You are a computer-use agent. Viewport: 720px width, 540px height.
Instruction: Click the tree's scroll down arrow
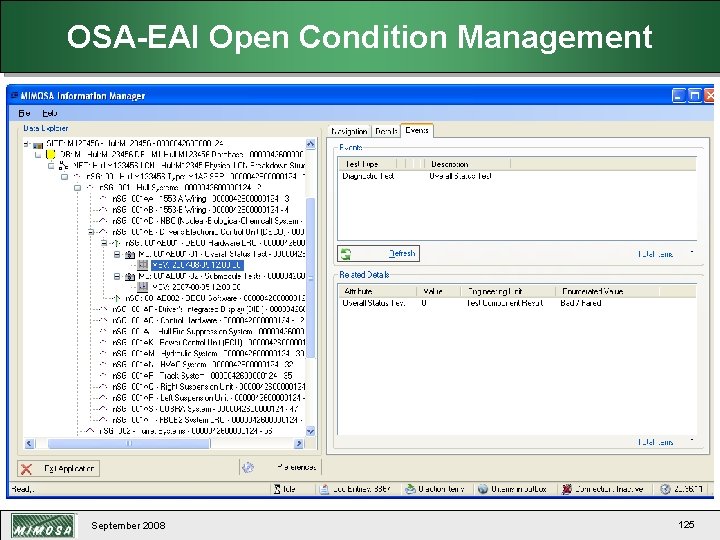311,431
